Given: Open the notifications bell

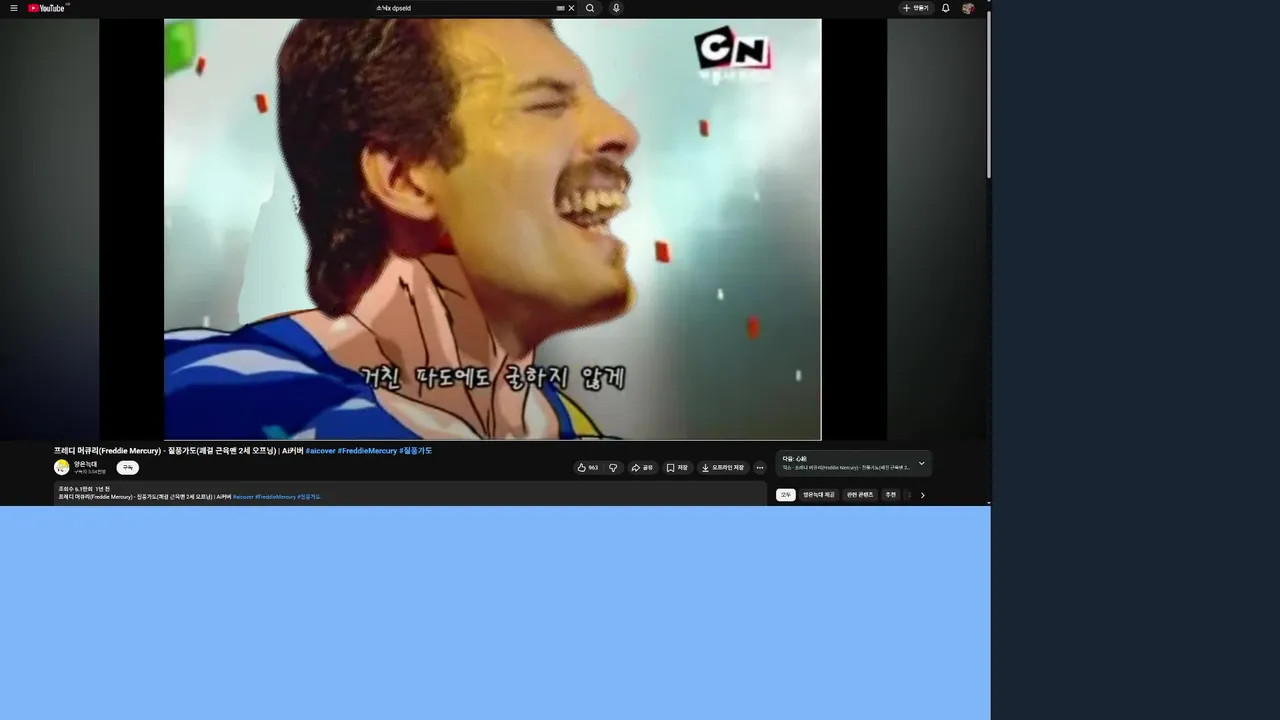Looking at the screenshot, I should click(945, 8).
